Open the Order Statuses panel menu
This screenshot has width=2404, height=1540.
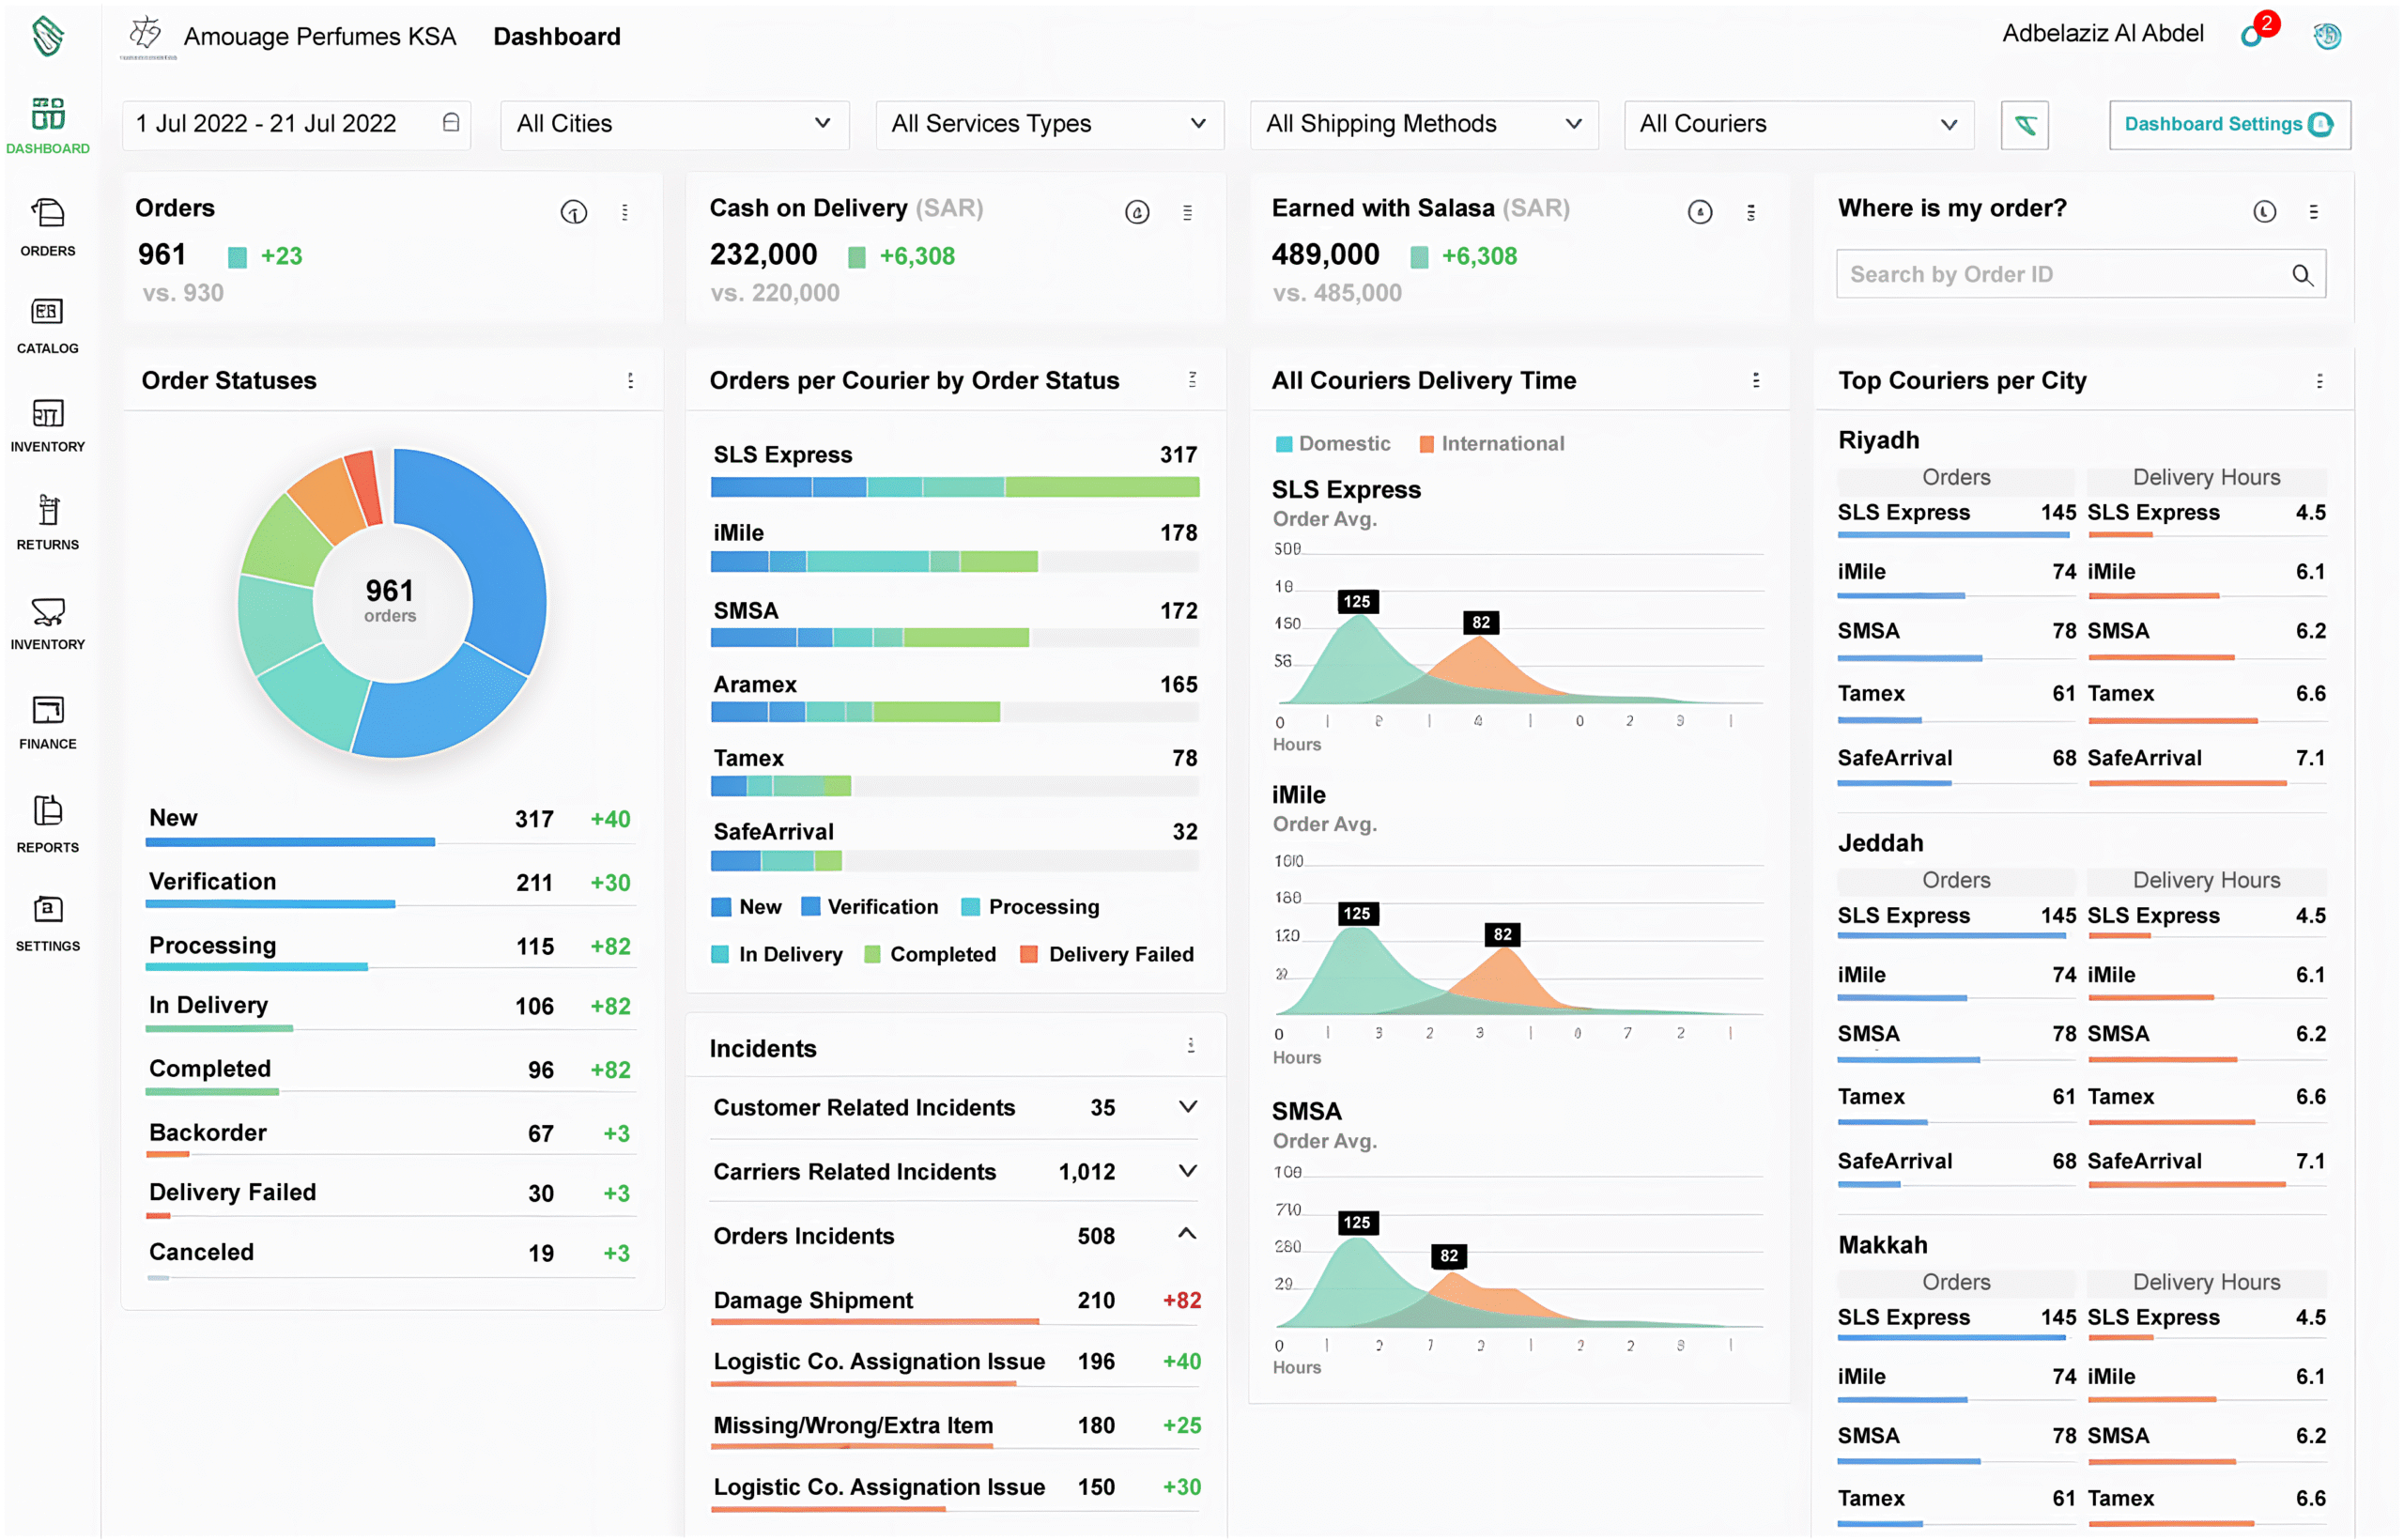pyautogui.click(x=630, y=380)
